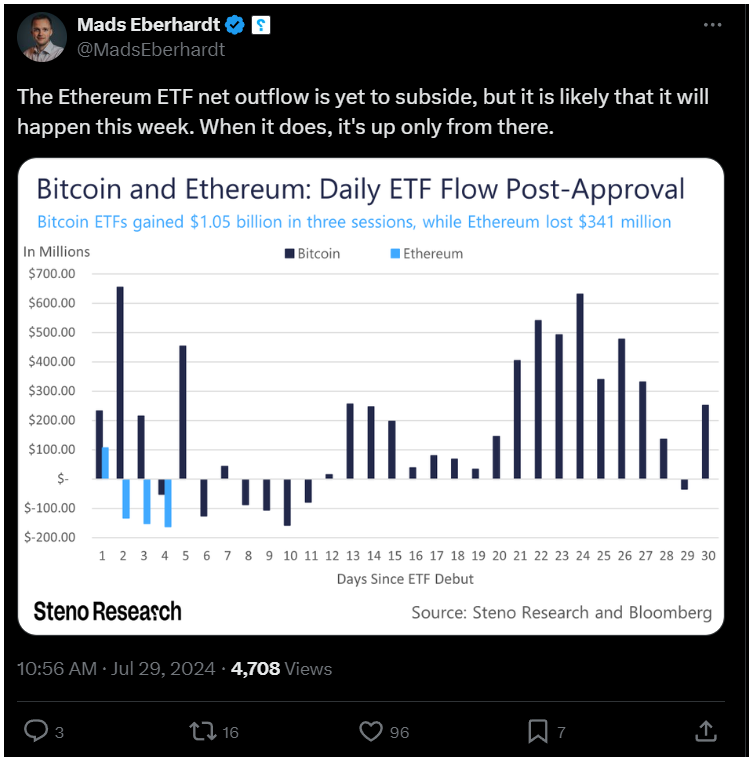Click the Bitcoin bar on day 24
Screen dimensions: 753x761
(580, 386)
